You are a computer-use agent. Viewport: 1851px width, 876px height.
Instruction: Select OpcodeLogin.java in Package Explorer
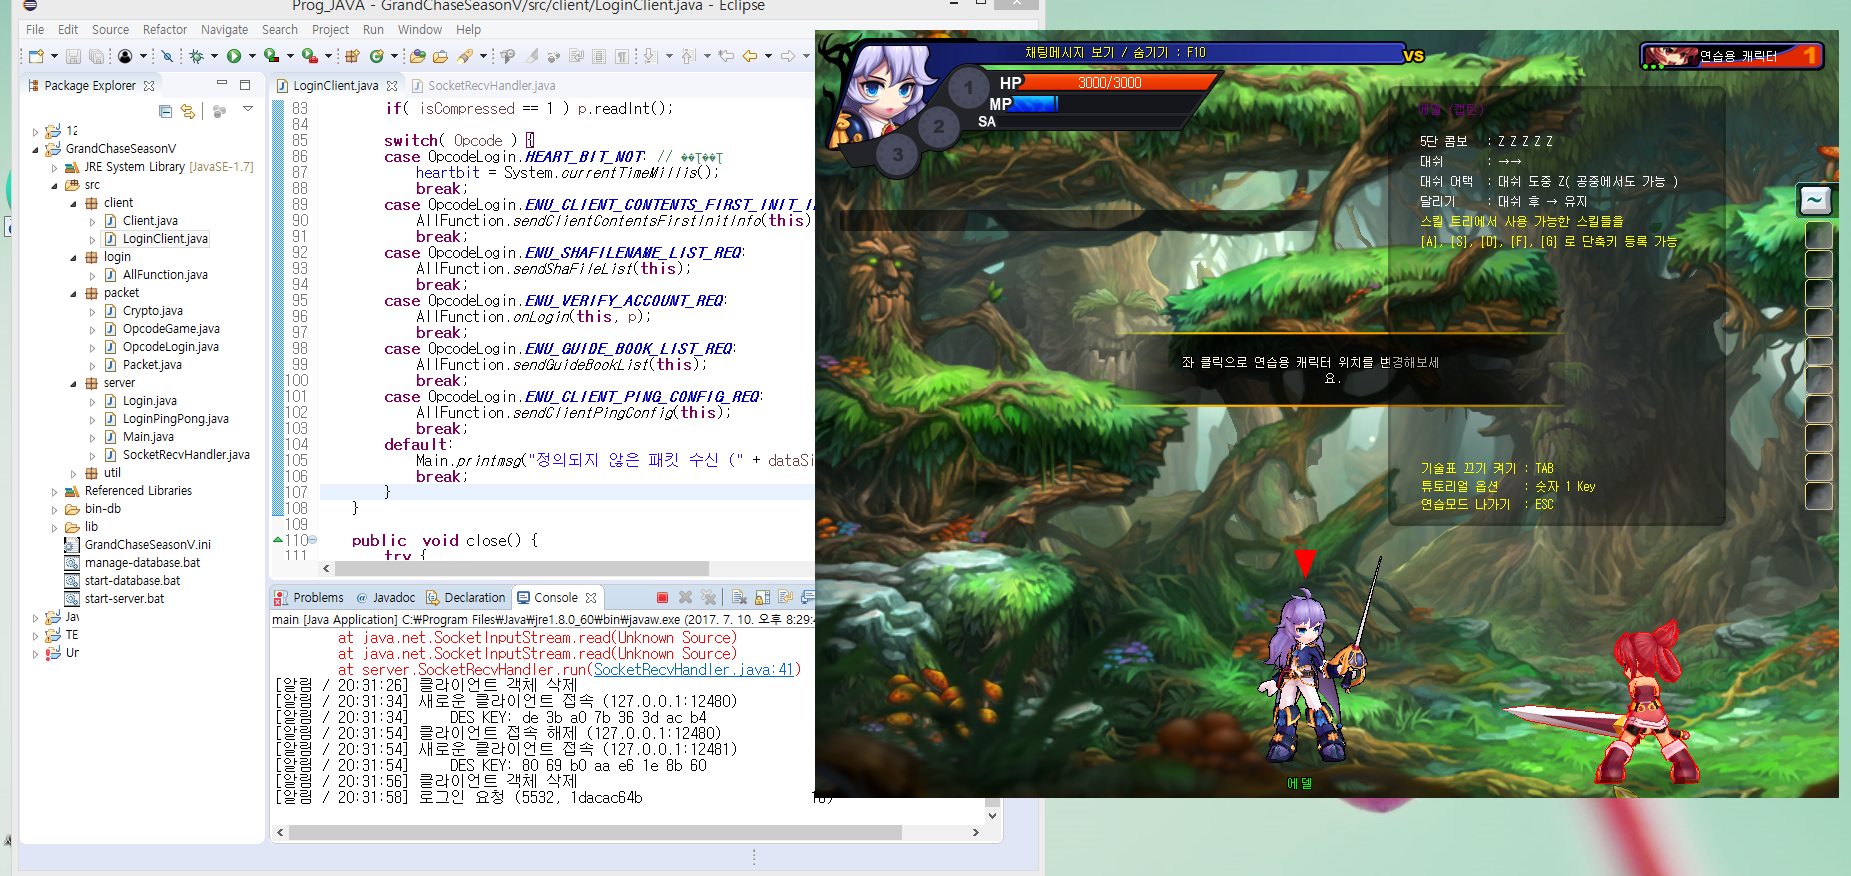(170, 347)
